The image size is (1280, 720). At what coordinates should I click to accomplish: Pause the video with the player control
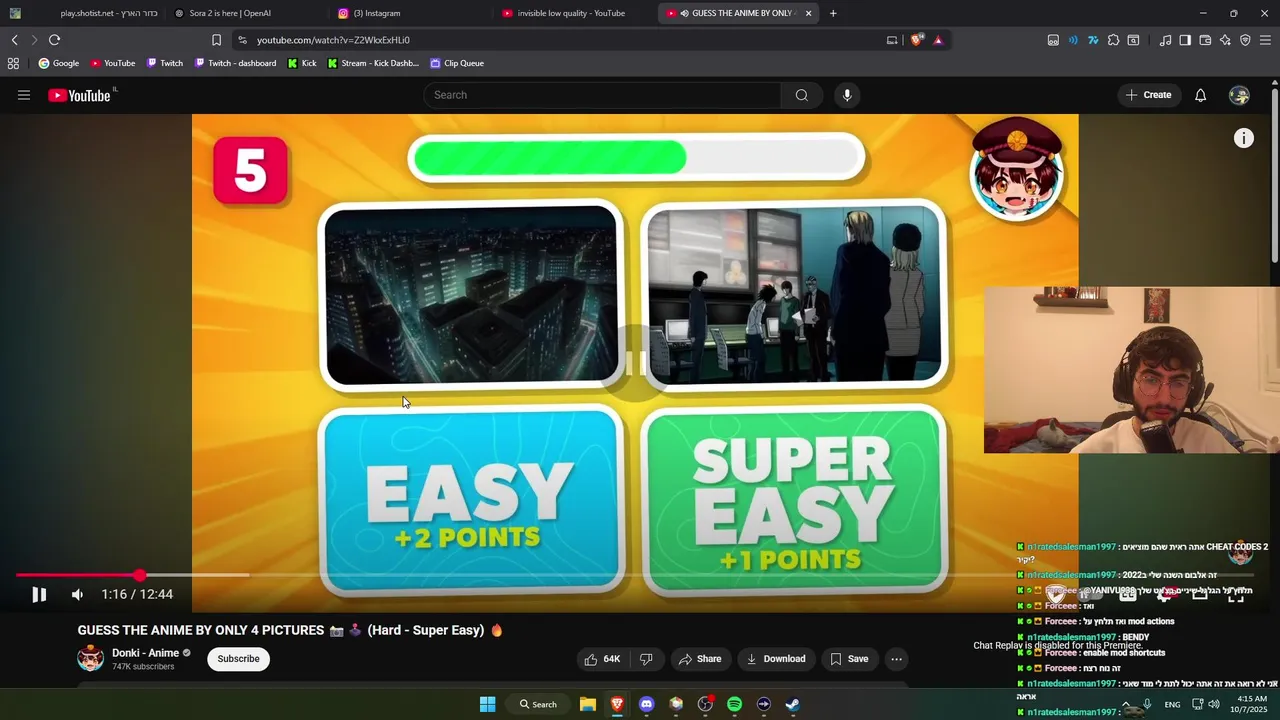(39, 594)
